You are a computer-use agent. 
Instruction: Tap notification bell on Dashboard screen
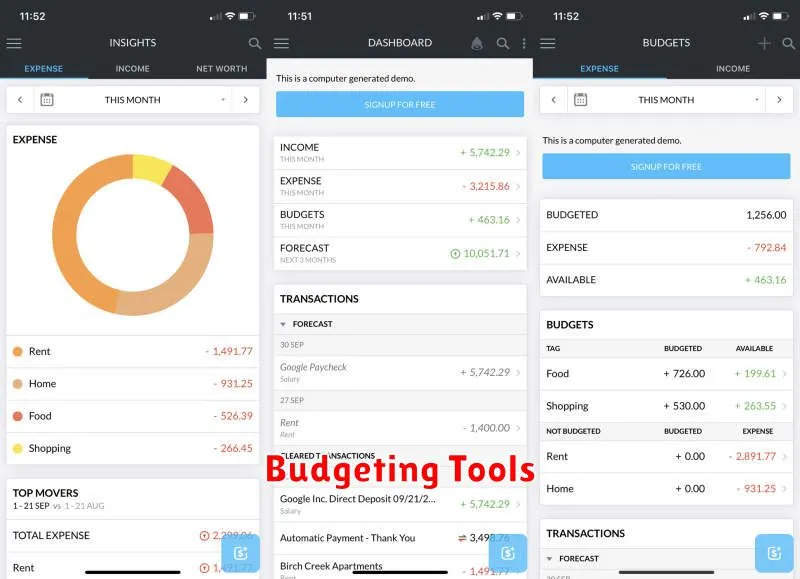click(477, 43)
